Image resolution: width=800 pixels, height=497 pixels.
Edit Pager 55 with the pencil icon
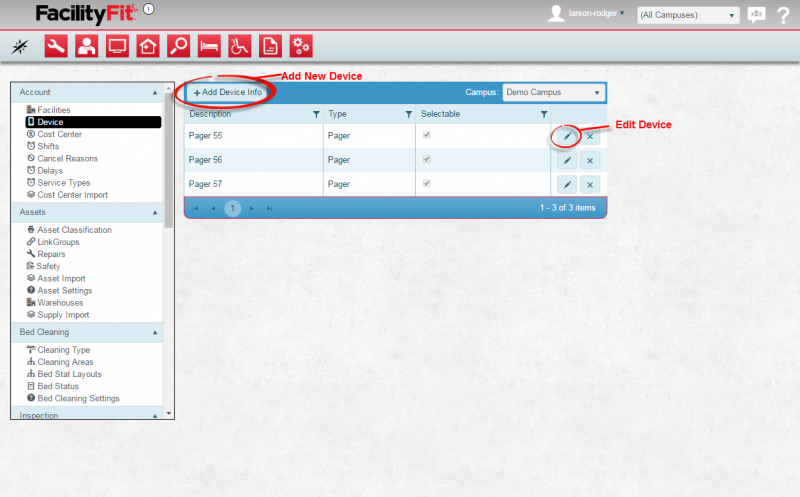(567, 136)
